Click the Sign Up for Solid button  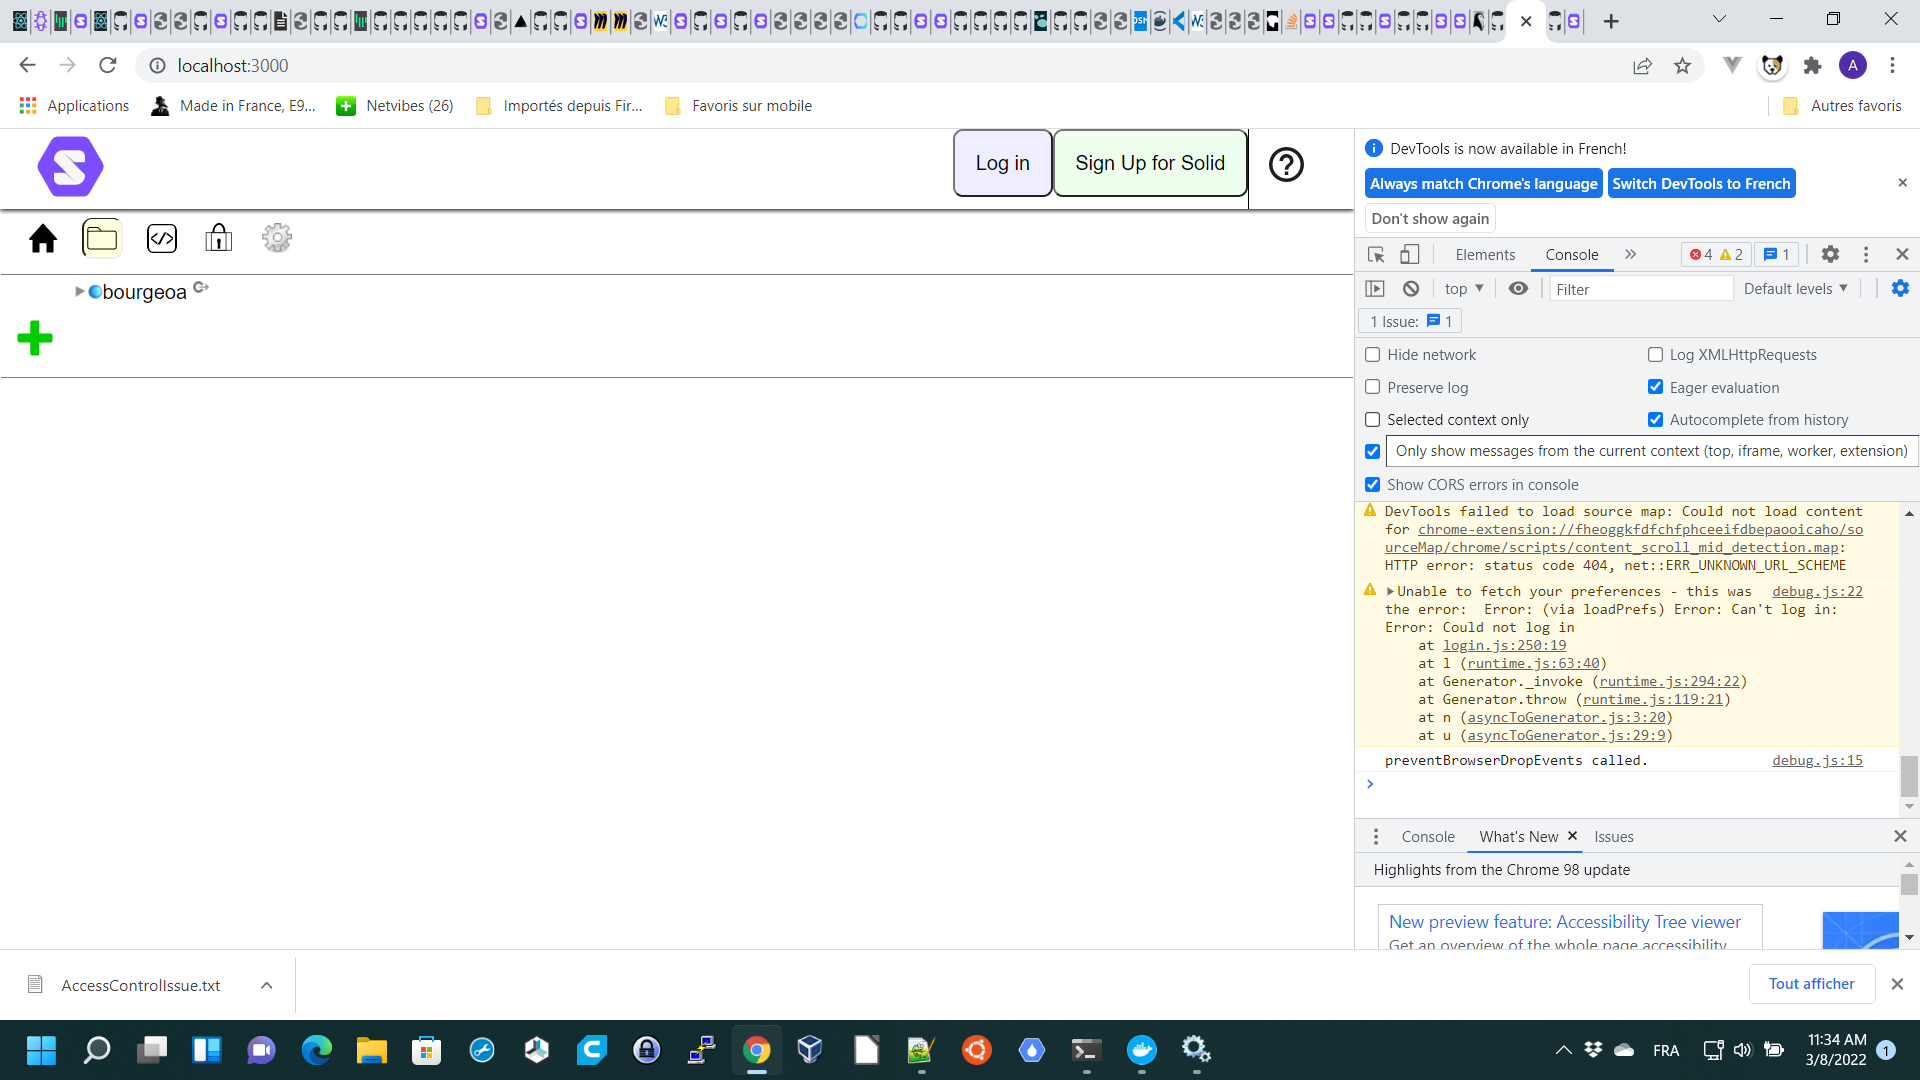1150,162
